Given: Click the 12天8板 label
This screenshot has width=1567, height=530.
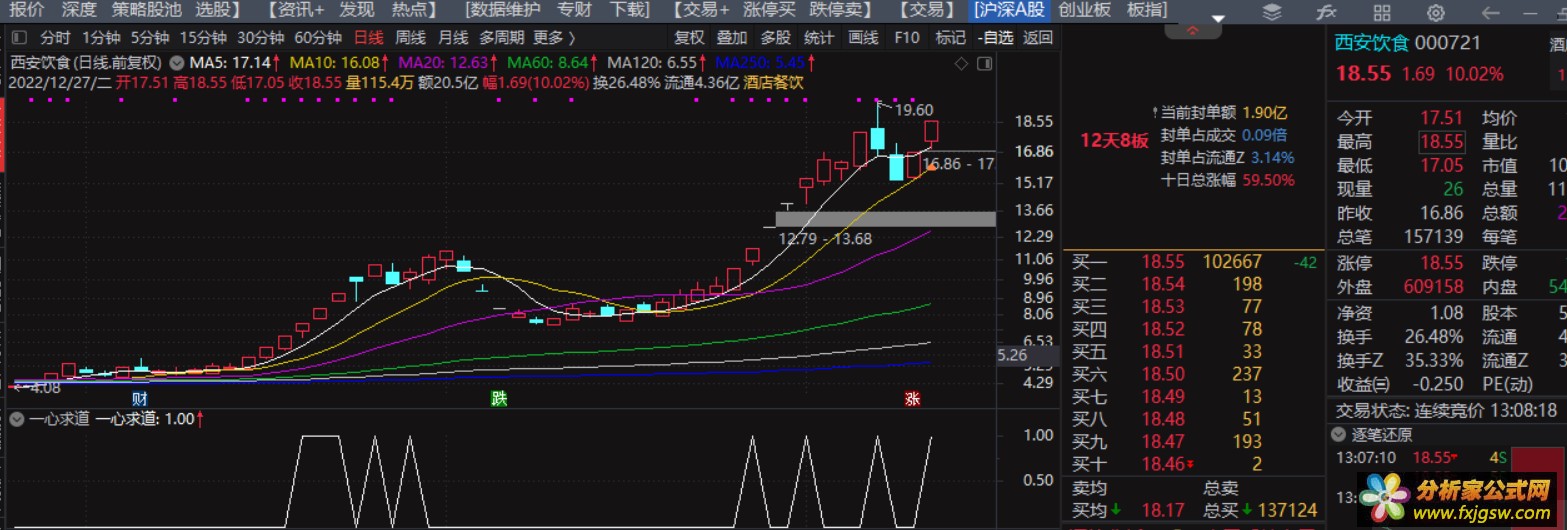Looking at the screenshot, I should [x=1114, y=140].
